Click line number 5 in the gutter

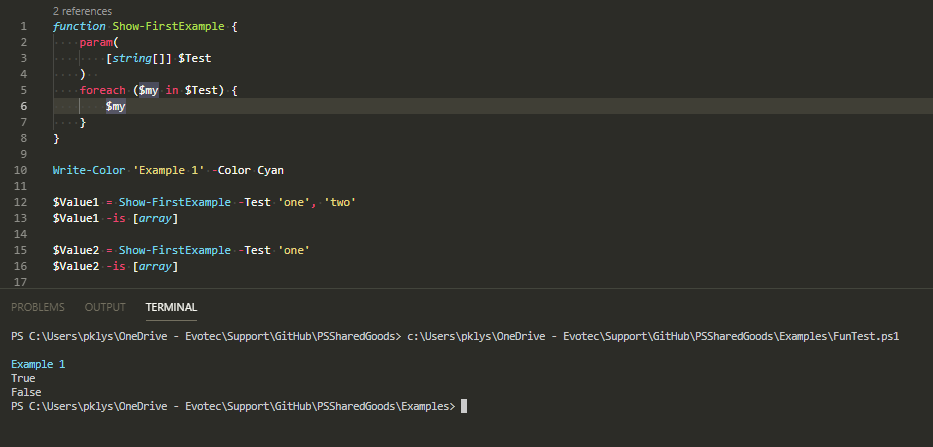(22, 90)
